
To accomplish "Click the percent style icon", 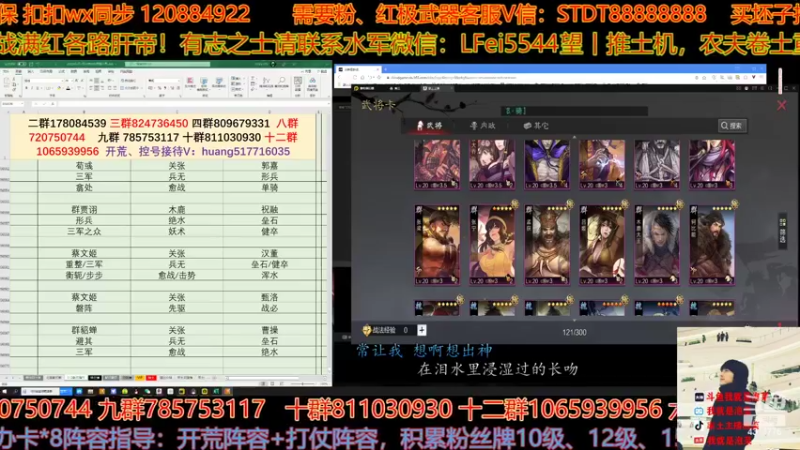I will tap(160, 88).
